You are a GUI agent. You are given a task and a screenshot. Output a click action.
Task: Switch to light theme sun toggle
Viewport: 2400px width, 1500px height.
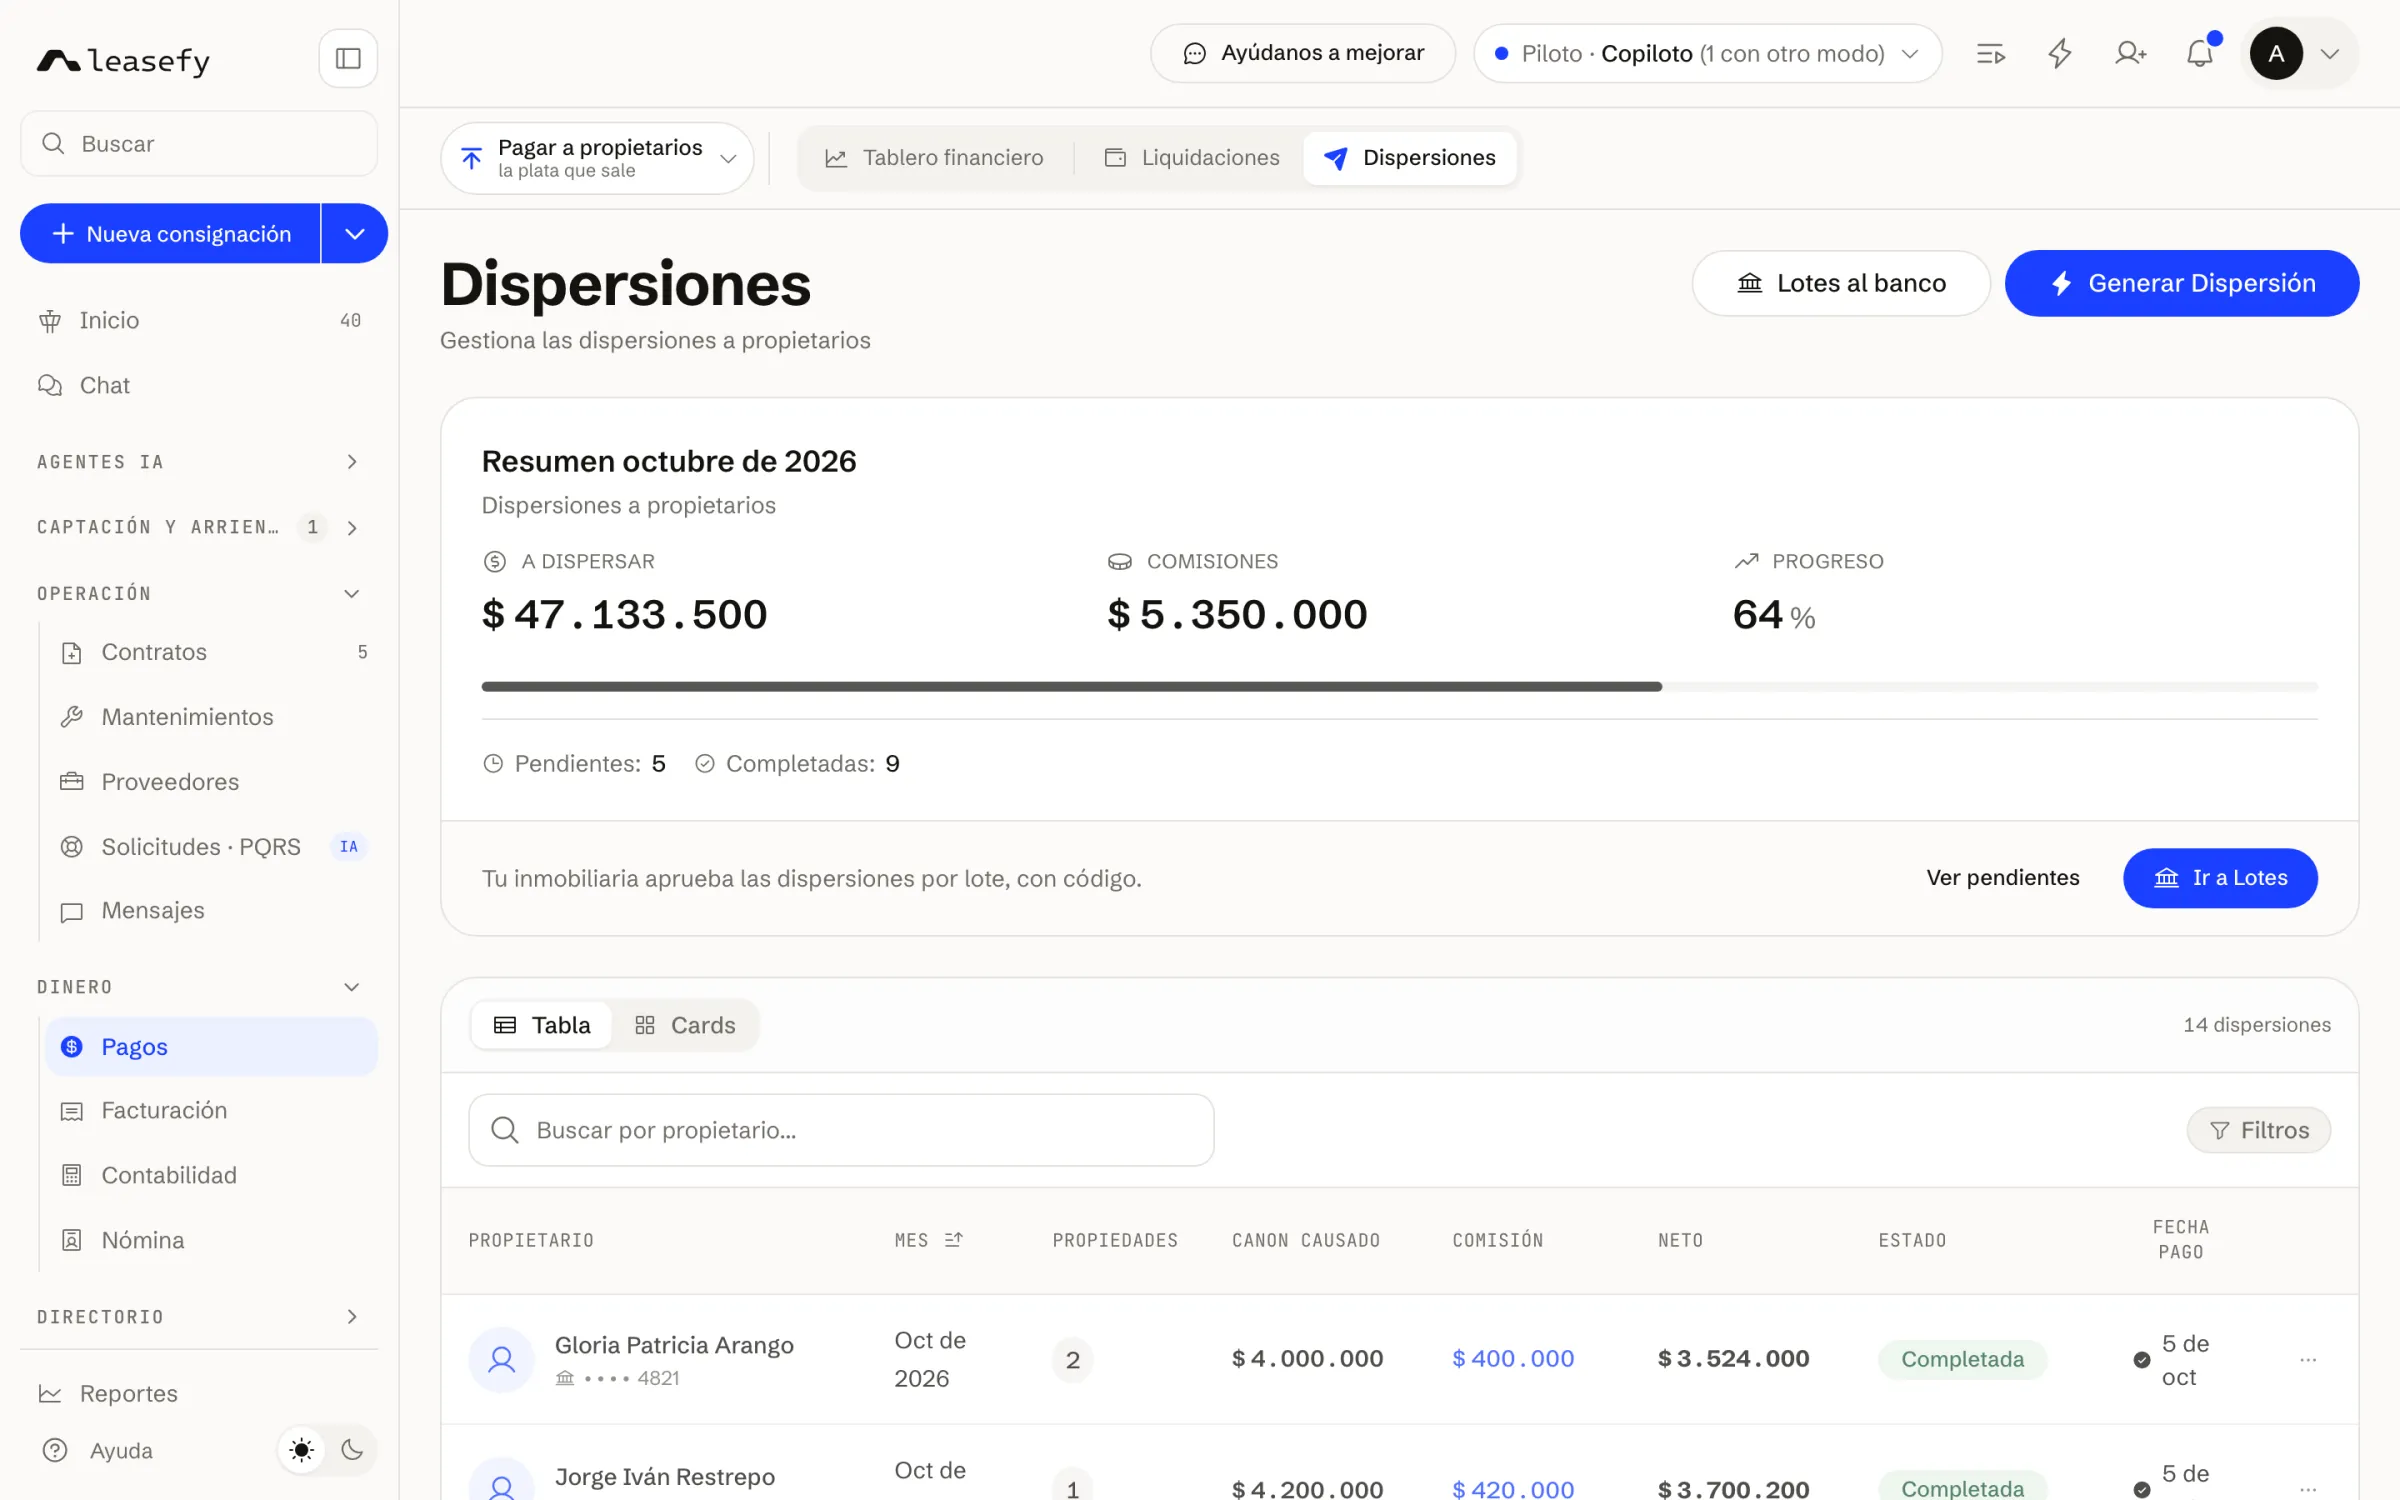coord(301,1451)
